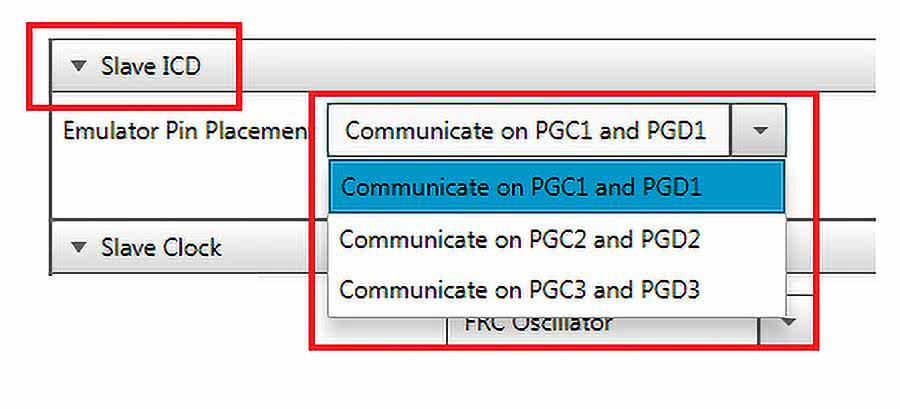900x409 pixels.
Task: Collapse the Slave ICD section triangle
Action: [x=79, y=68]
